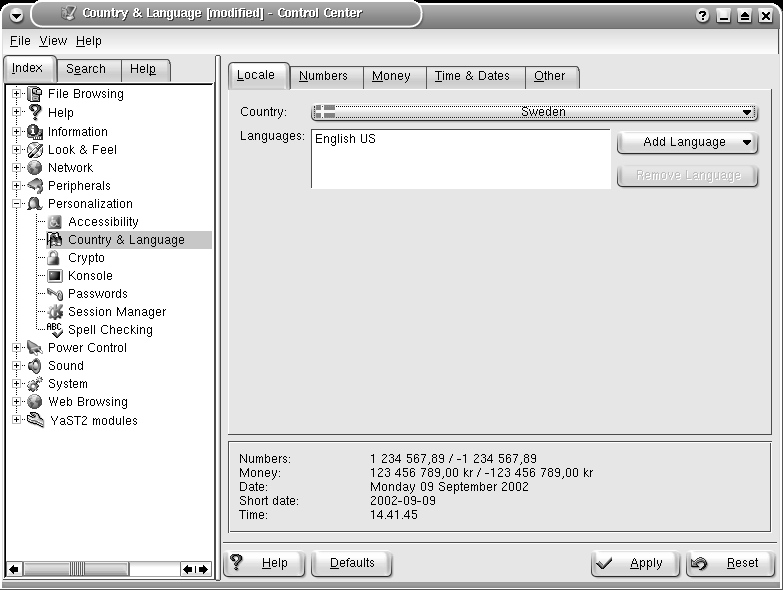Viewport: 783px width, 590px height.
Task: Click the Reset button
Action: tap(730, 563)
